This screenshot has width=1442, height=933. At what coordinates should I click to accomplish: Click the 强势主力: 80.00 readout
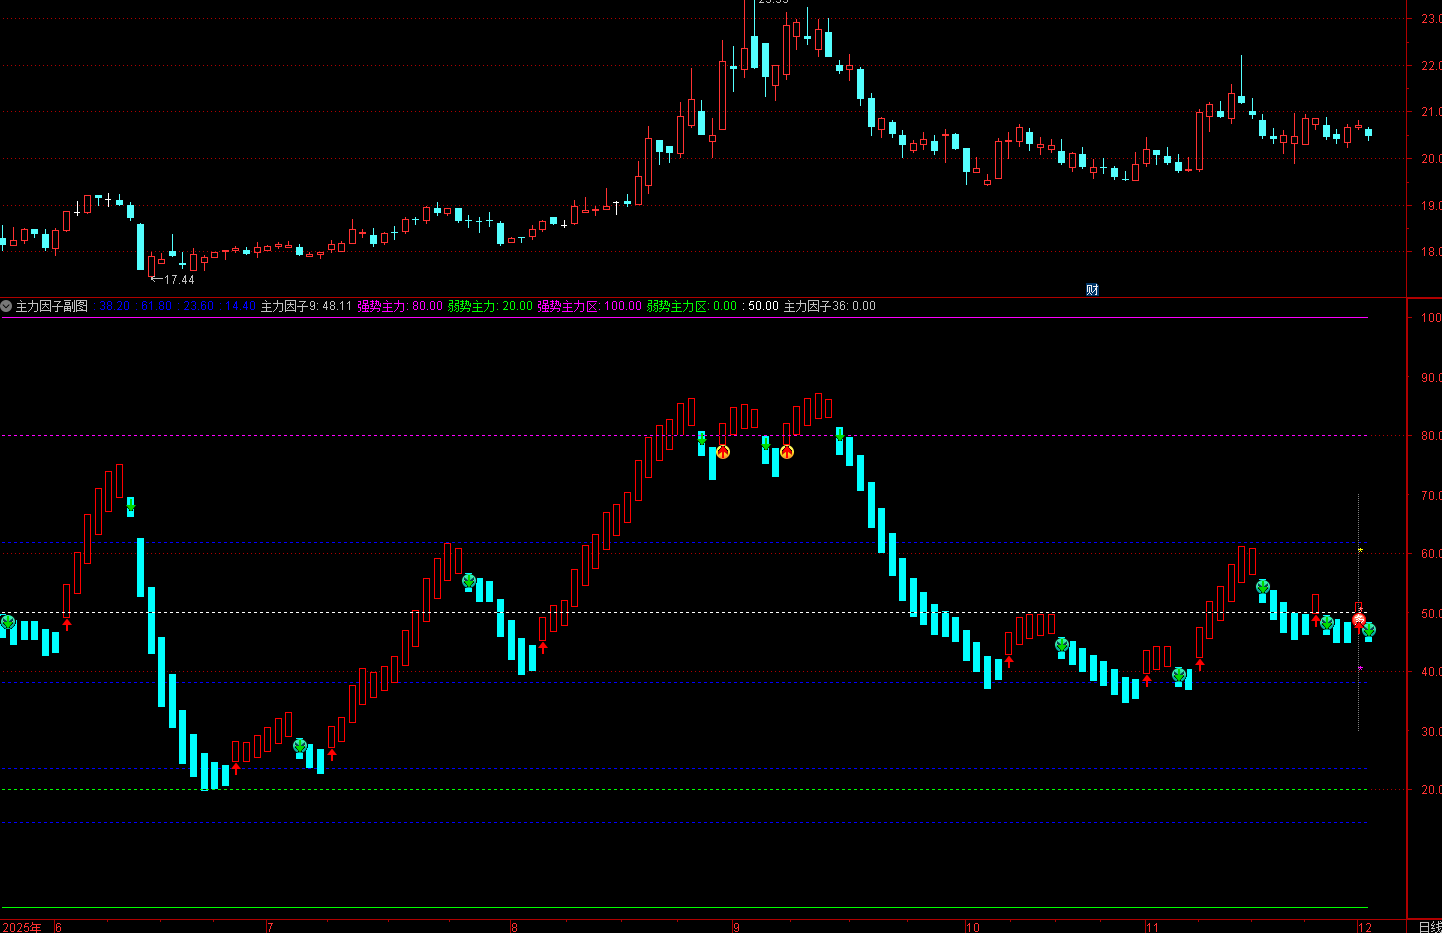[x=399, y=306]
